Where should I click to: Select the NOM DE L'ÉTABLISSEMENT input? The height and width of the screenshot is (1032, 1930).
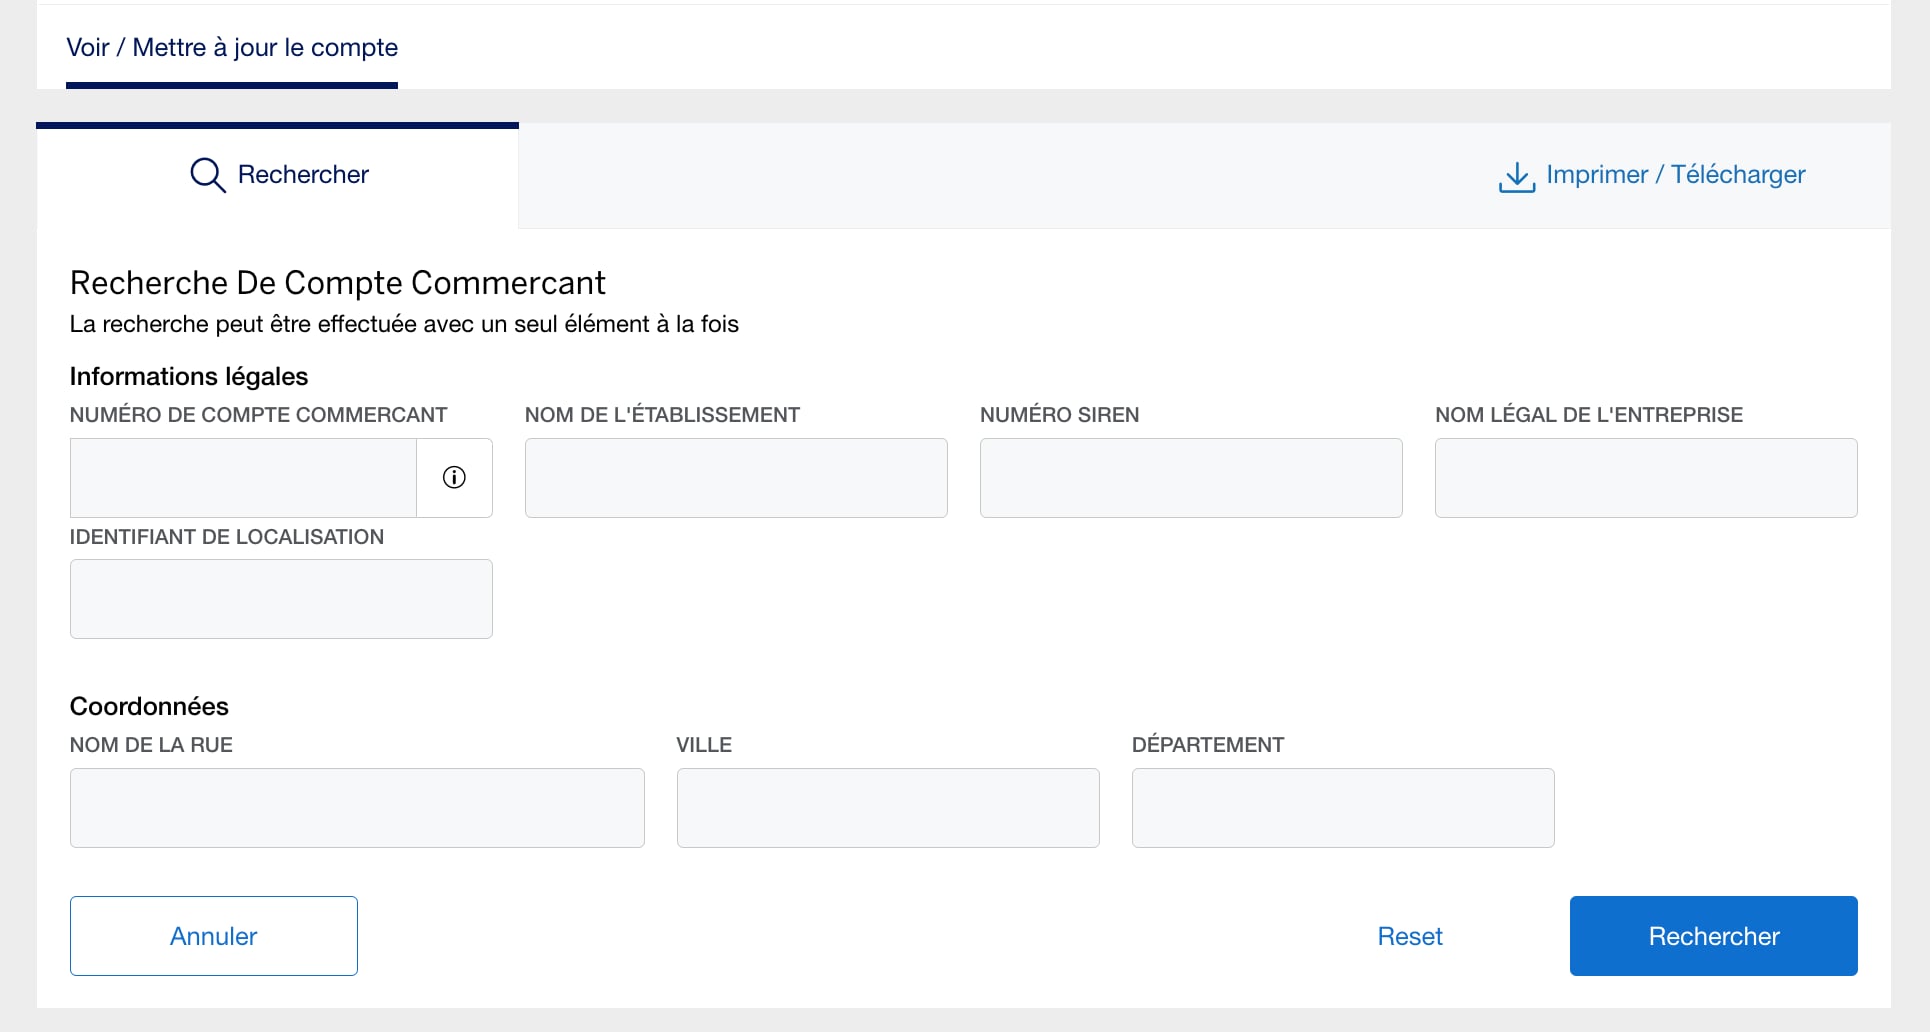735,478
